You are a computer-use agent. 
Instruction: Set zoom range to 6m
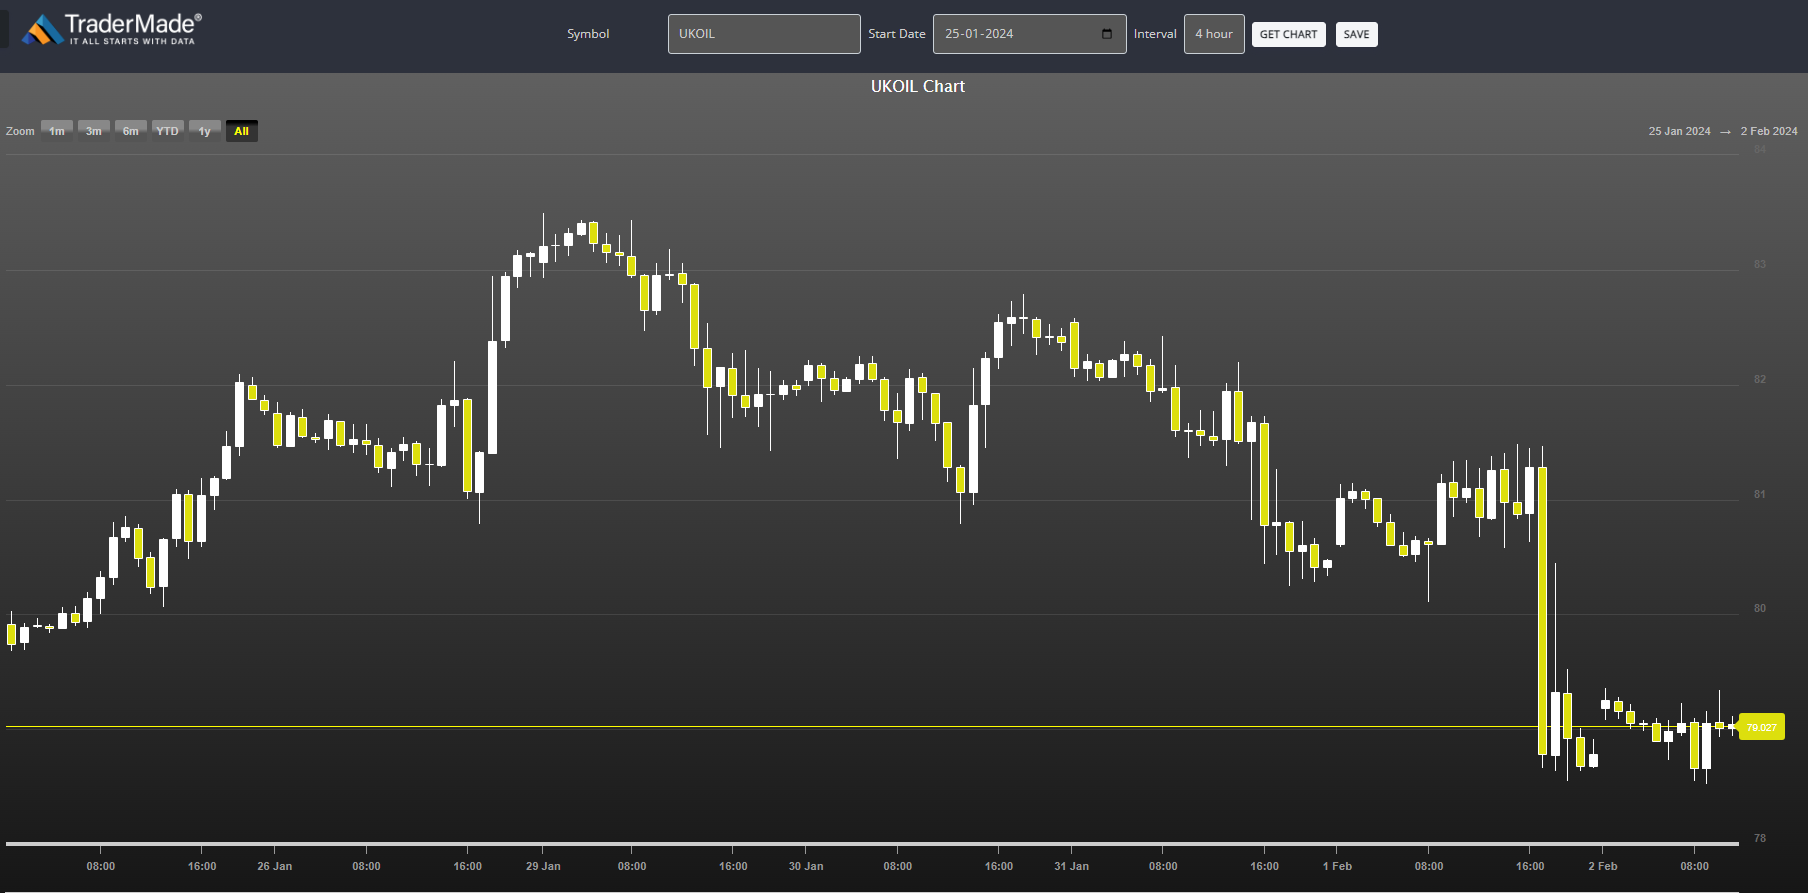coord(131,131)
